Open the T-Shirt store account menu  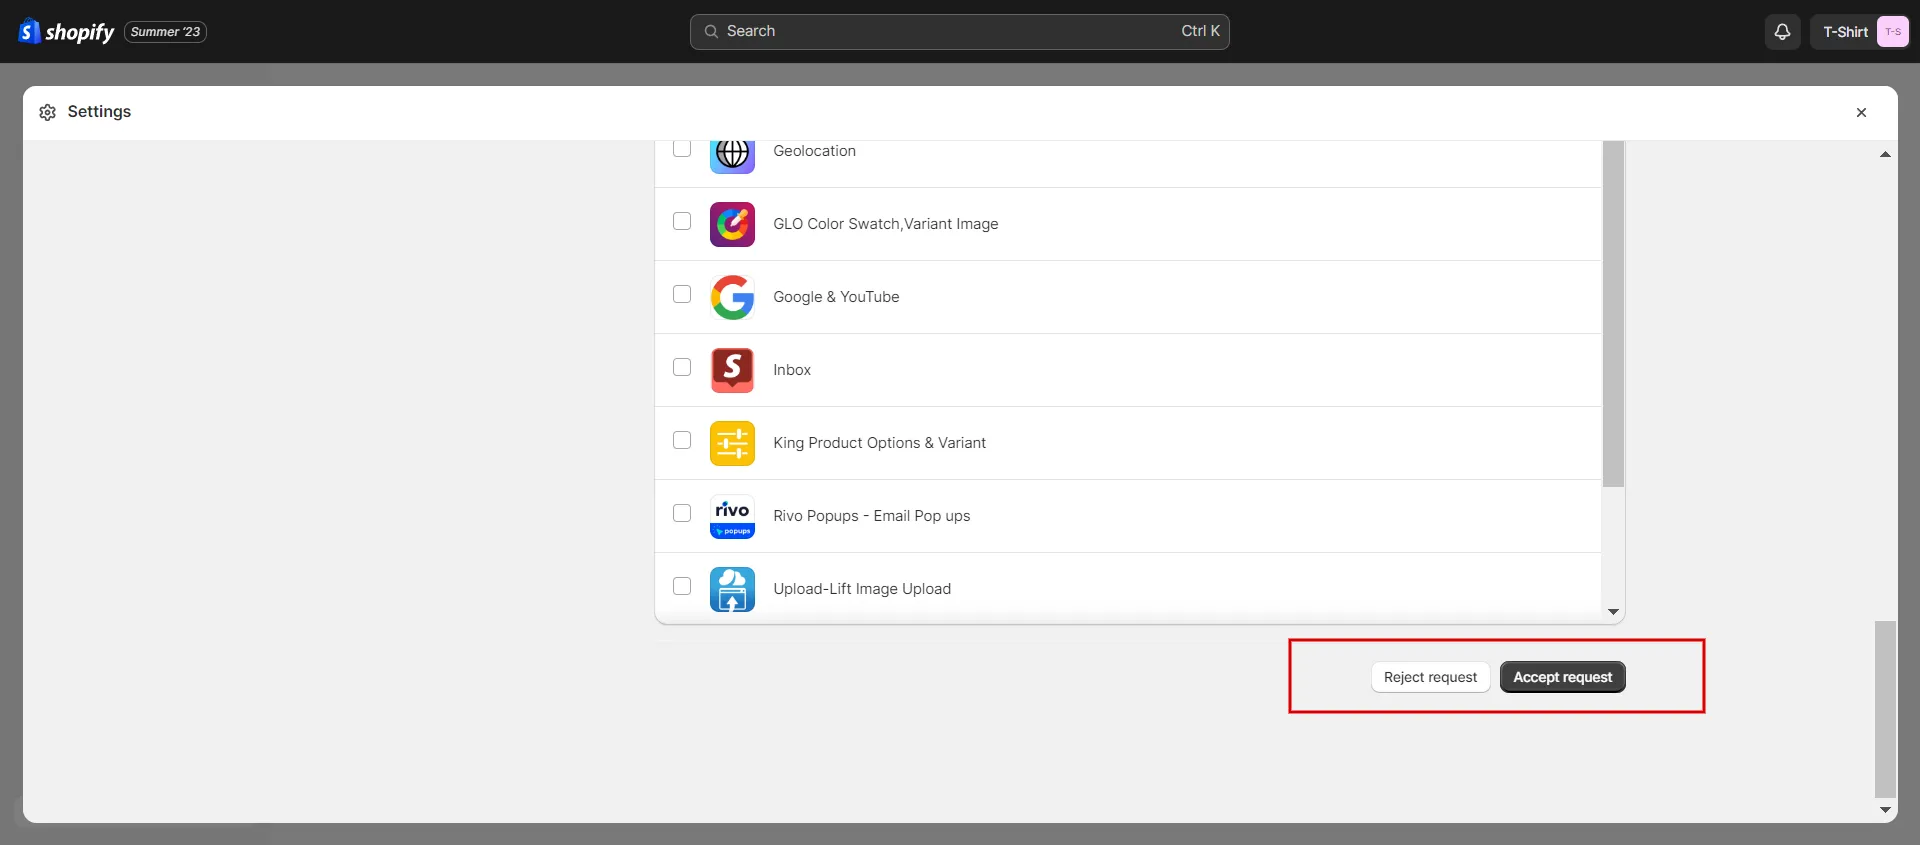pyautogui.click(x=1860, y=32)
